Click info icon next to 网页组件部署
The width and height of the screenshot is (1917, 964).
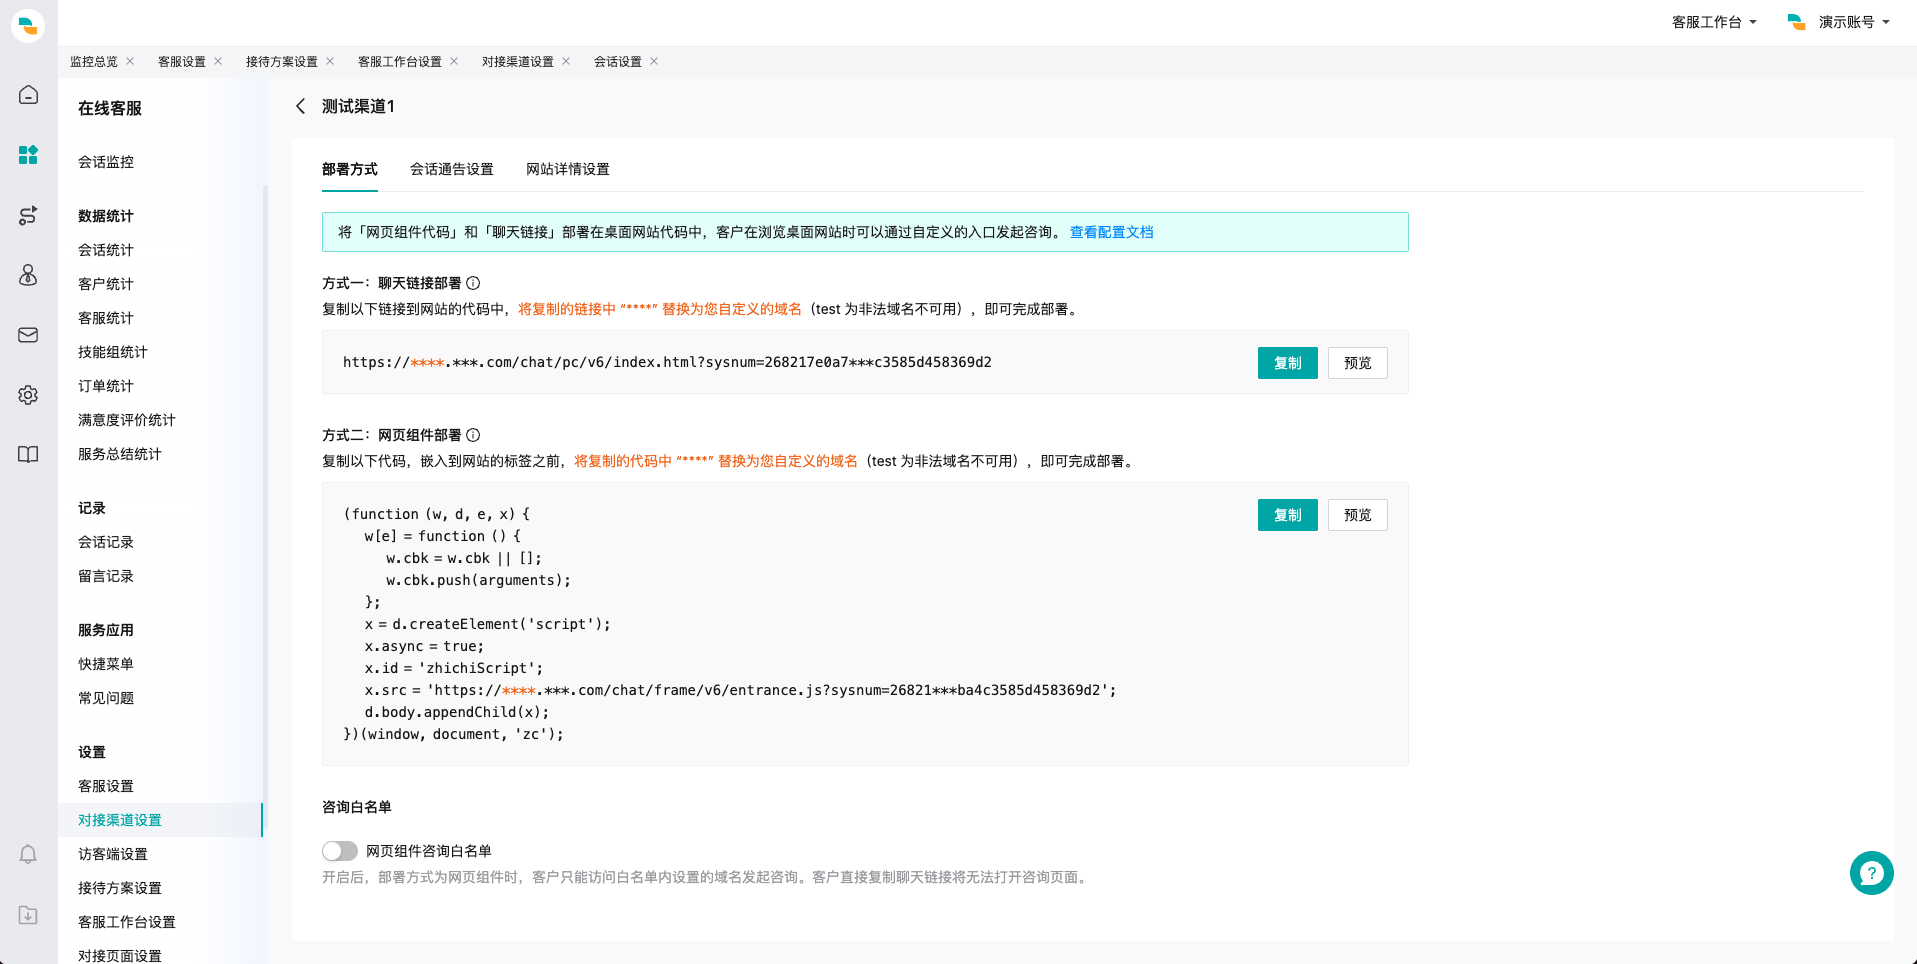[x=473, y=435]
